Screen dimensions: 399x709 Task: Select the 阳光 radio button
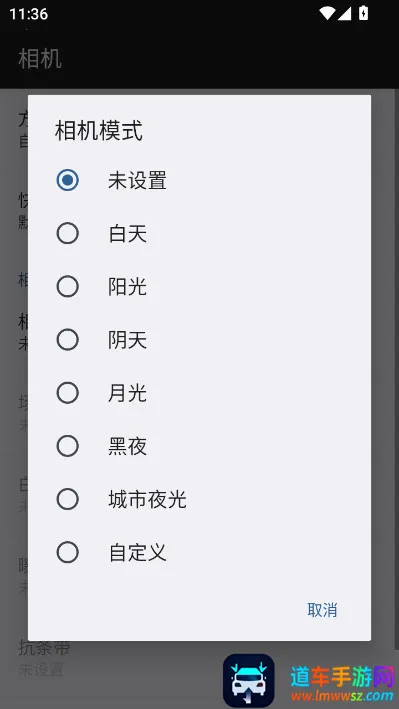point(67,287)
